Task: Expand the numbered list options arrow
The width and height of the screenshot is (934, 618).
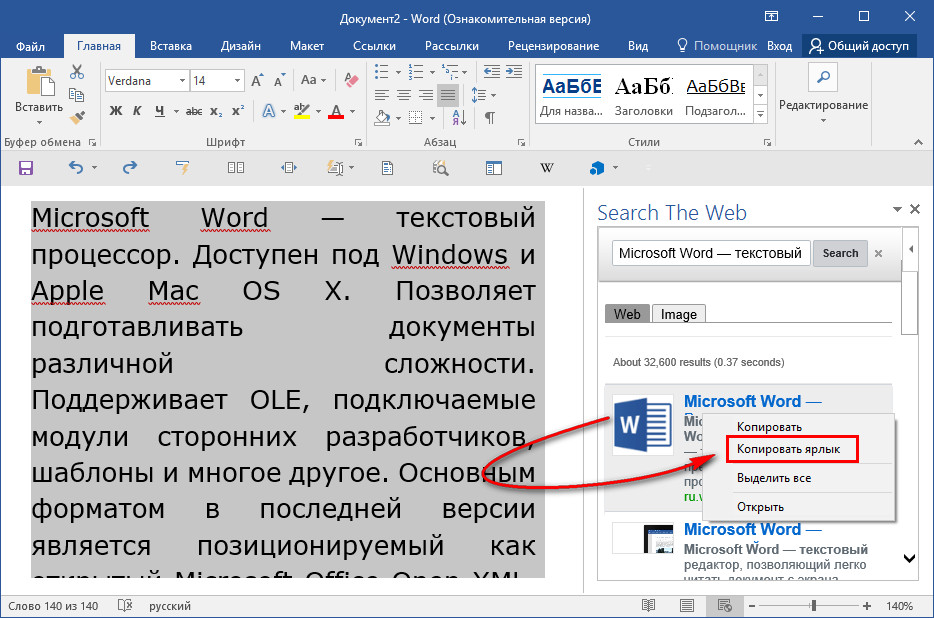Action: [x=432, y=73]
